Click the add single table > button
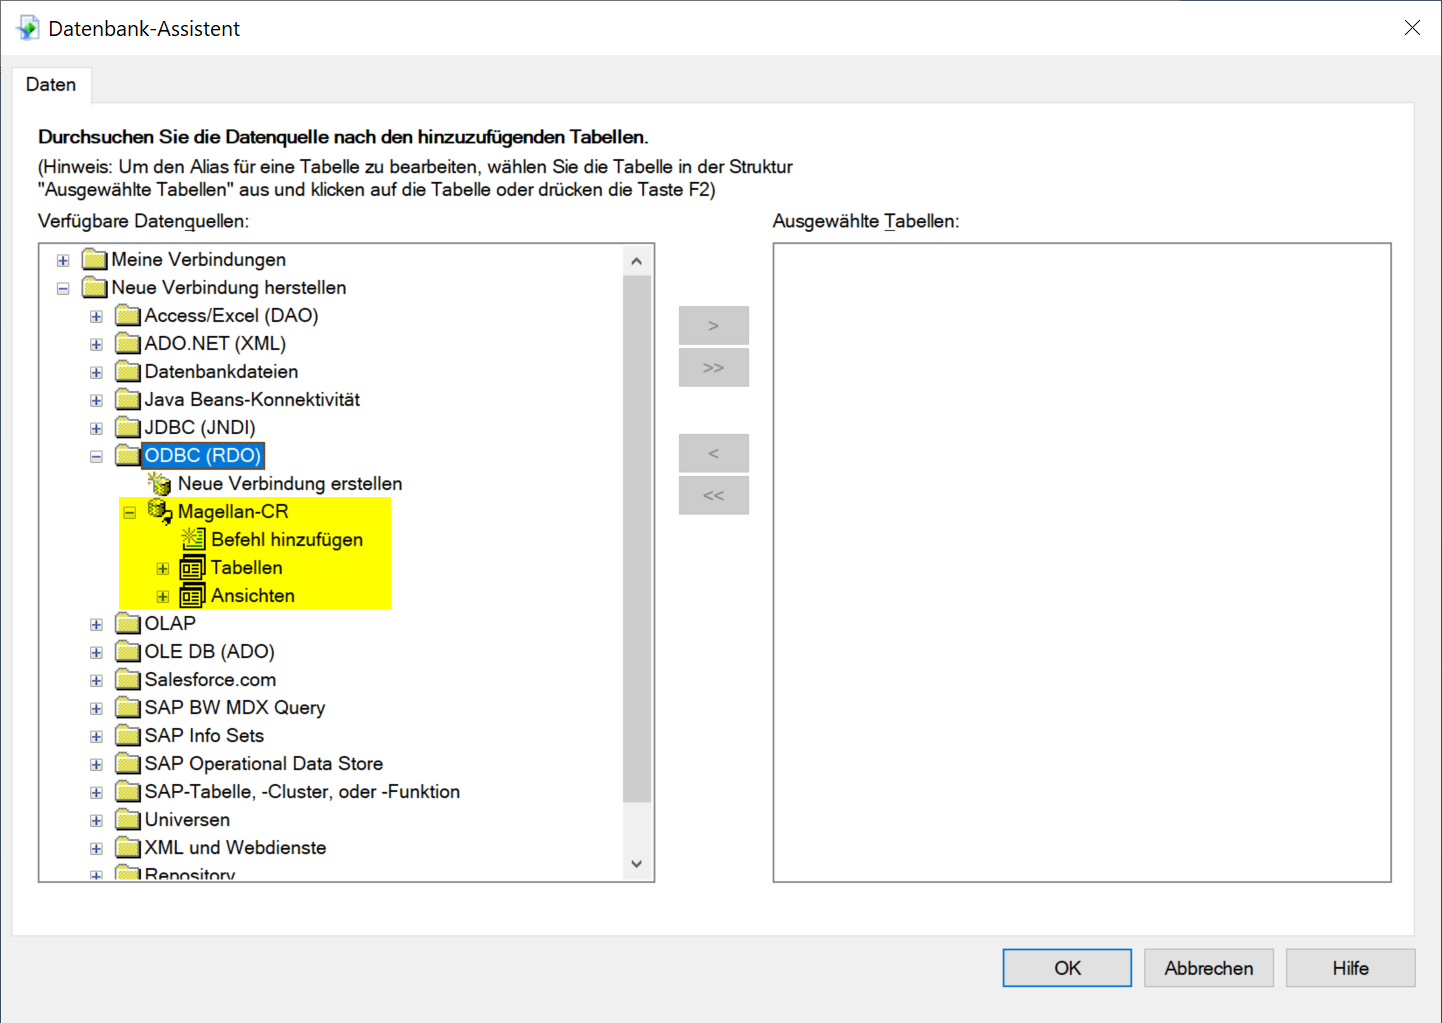Viewport: 1442px width, 1023px height. [x=713, y=326]
